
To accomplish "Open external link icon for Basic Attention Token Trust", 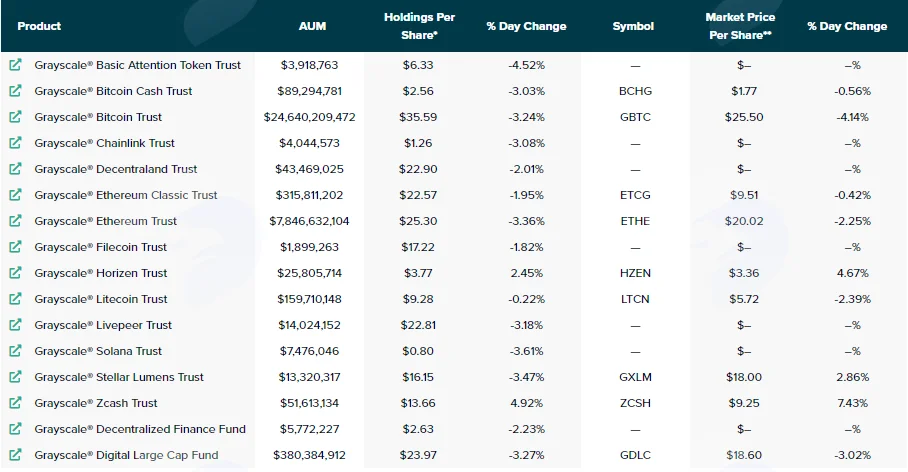I will point(15,65).
